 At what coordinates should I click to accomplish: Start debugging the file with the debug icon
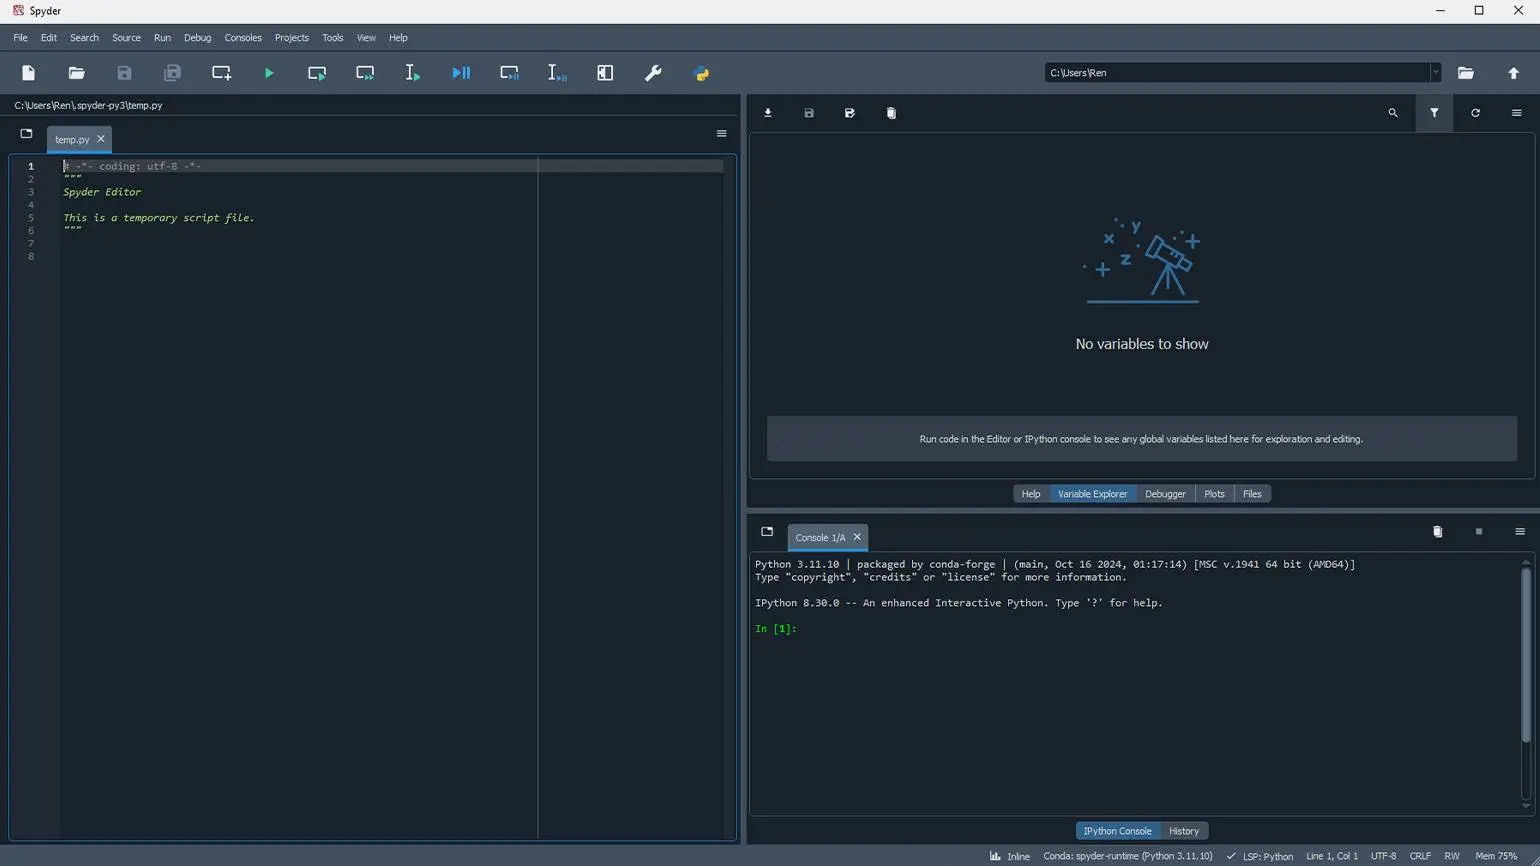461,73
